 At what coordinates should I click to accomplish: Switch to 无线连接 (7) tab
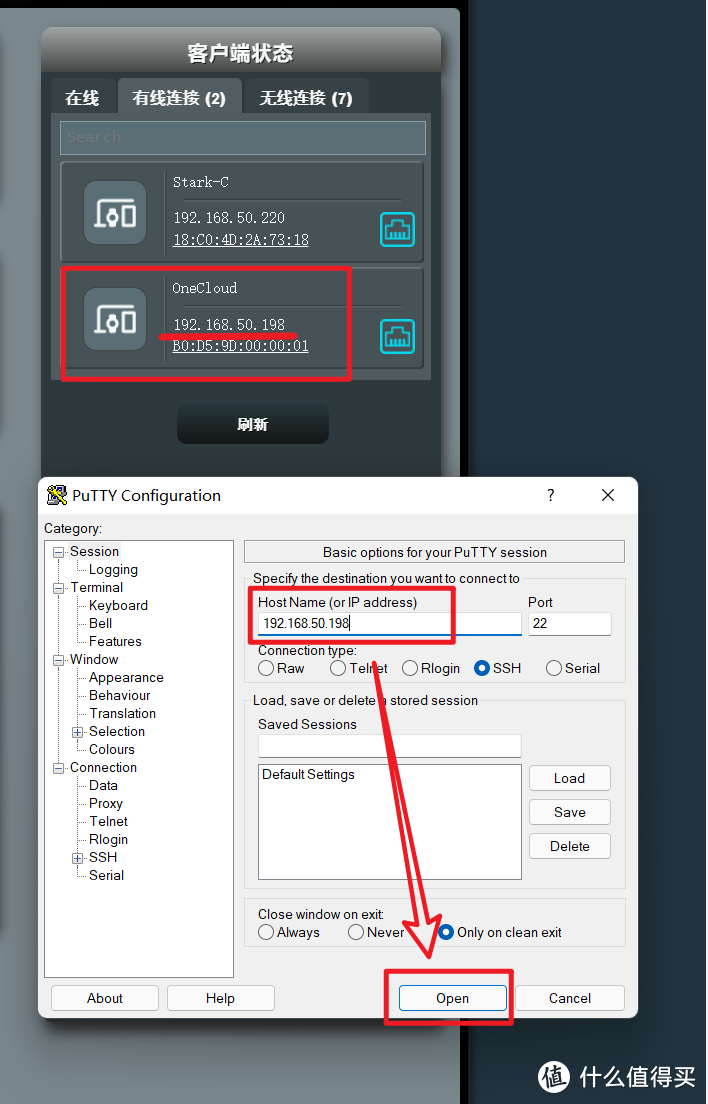point(306,97)
